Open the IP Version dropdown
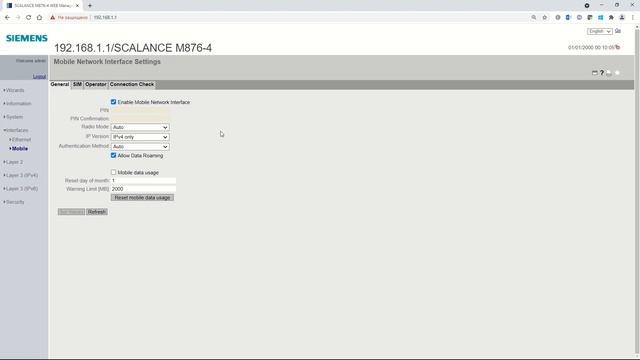The image size is (640, 360). (140, 137)
